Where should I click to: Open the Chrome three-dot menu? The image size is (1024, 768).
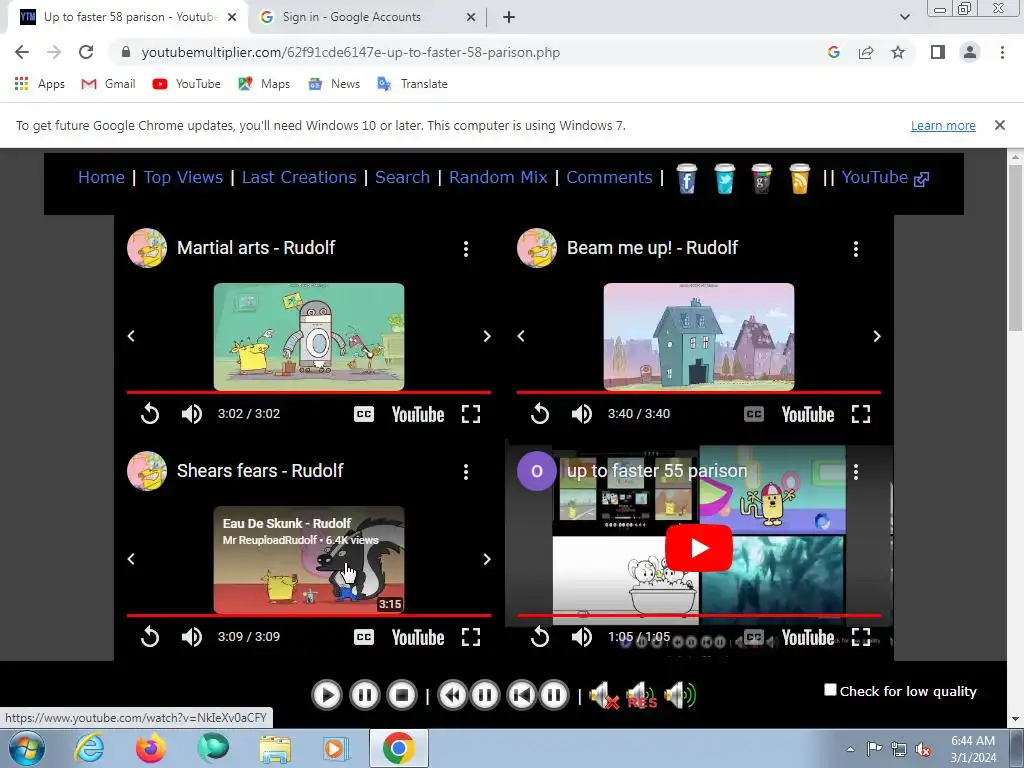pos(1002,52)
